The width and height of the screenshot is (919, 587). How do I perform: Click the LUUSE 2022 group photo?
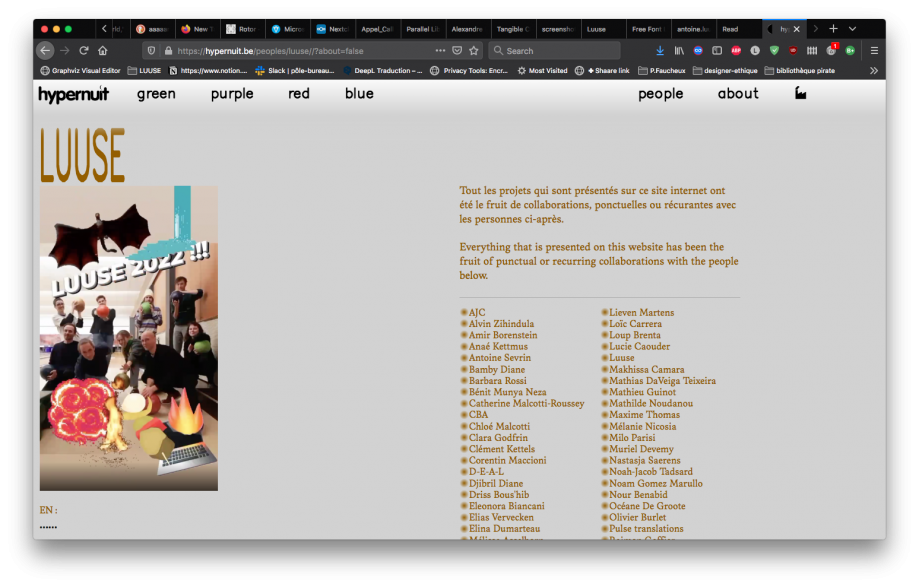pos(129,338)
